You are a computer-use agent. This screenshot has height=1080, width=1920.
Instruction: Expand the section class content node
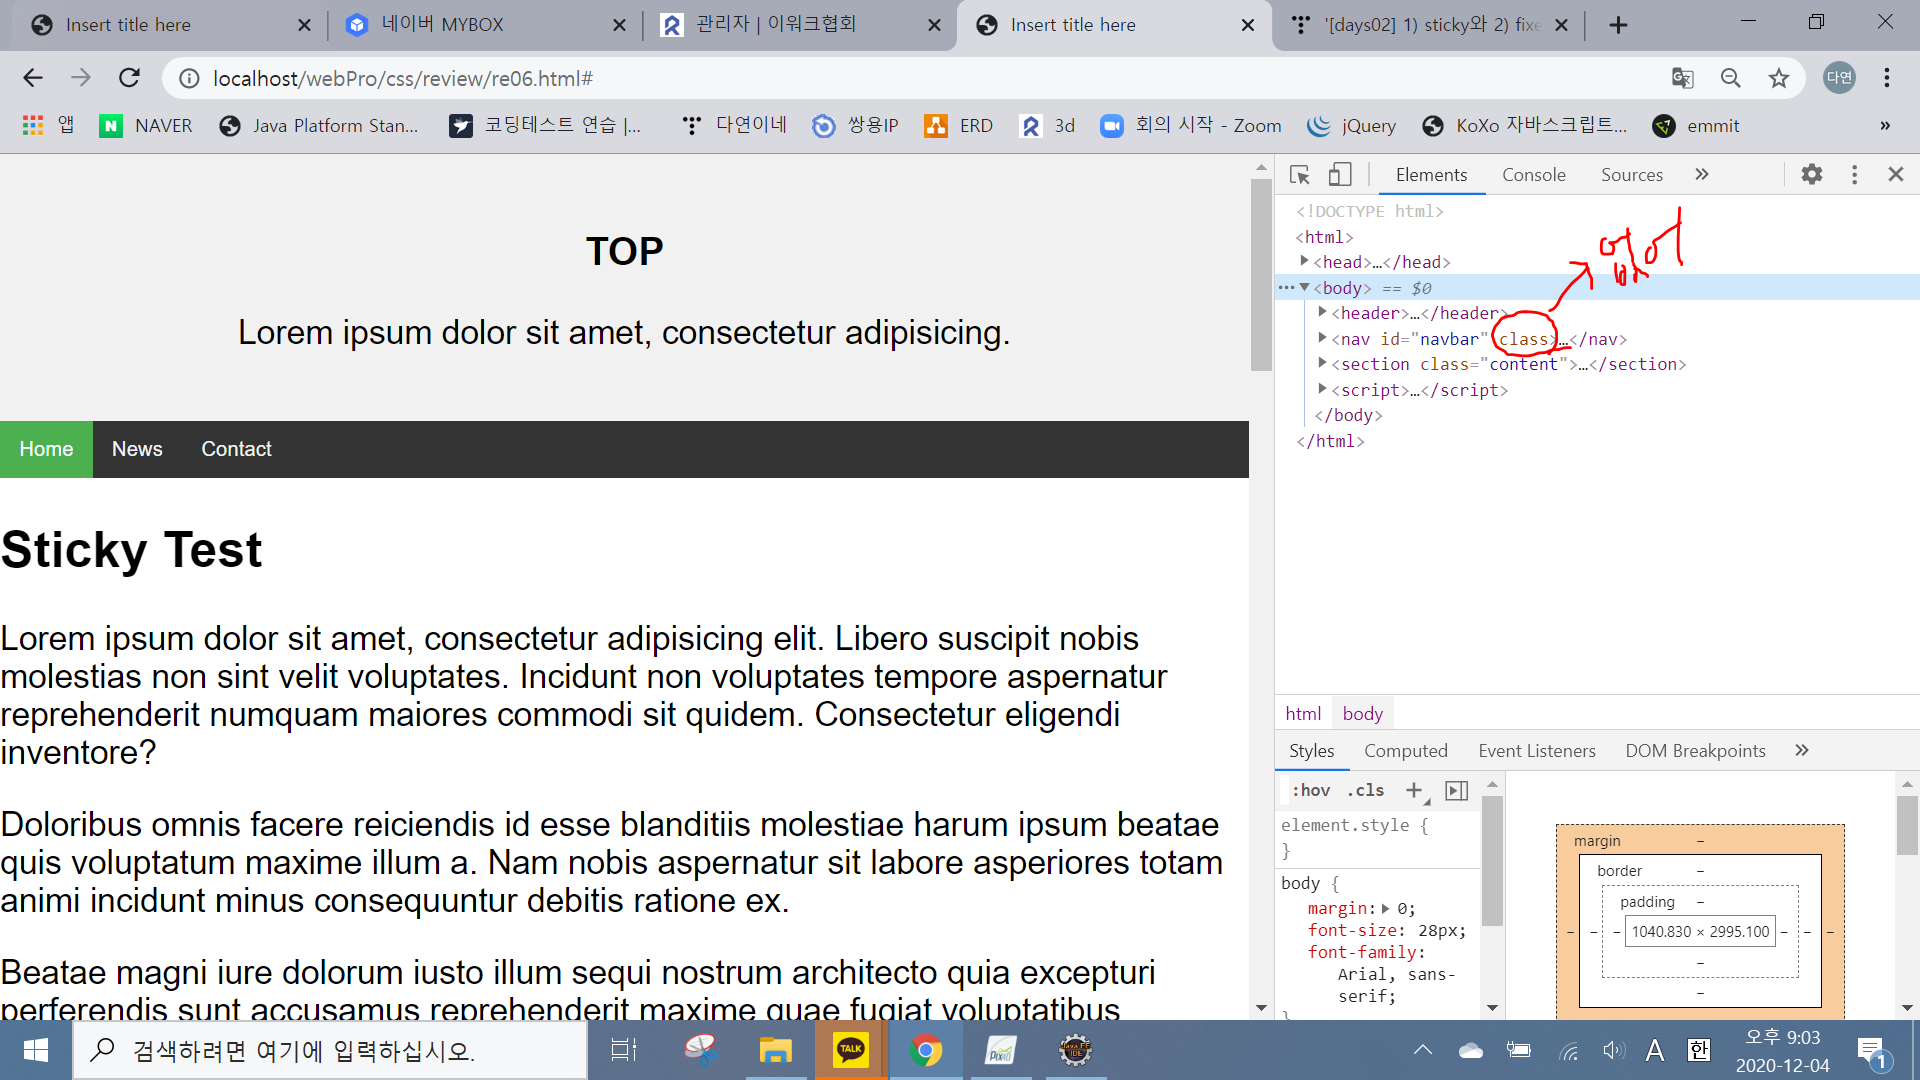(1322, 363)
